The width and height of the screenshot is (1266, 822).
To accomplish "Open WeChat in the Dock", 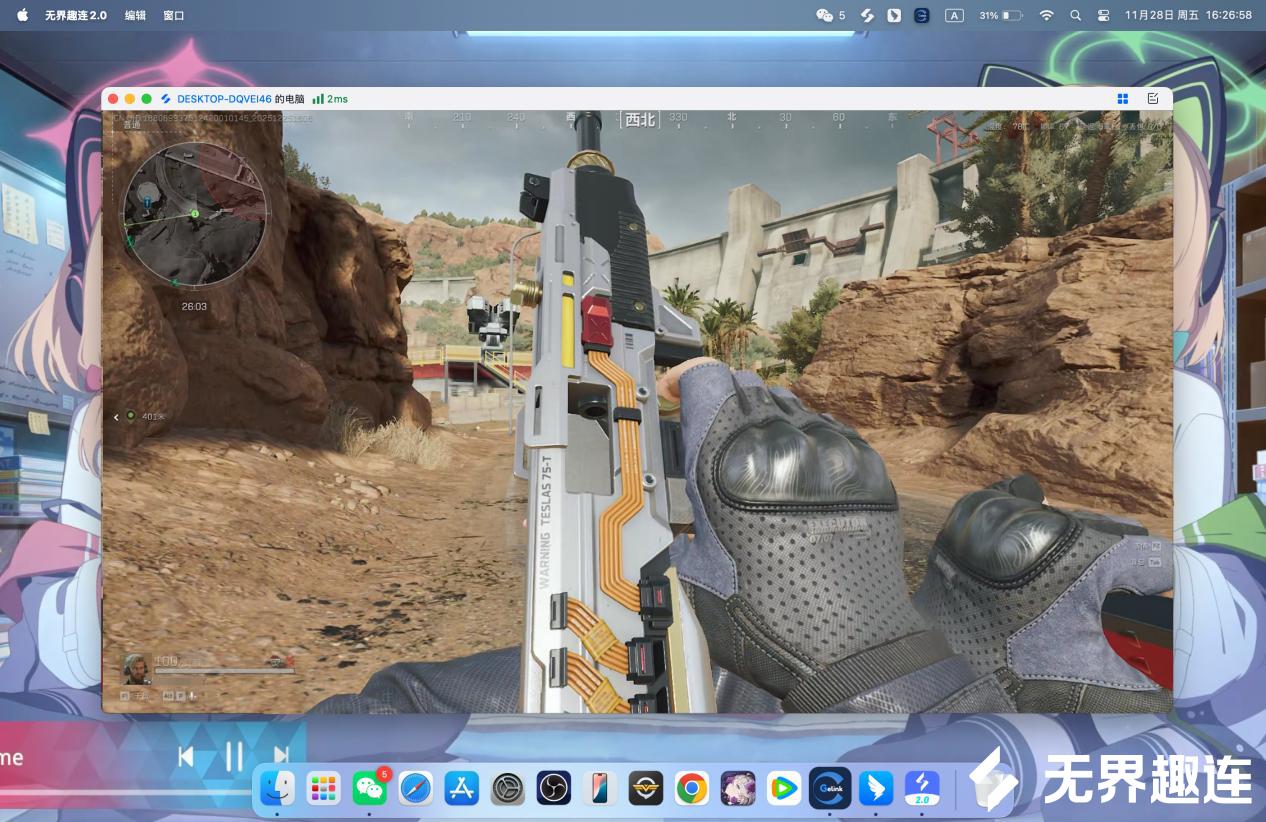I will pyautogui.click(x=369, y=788).
